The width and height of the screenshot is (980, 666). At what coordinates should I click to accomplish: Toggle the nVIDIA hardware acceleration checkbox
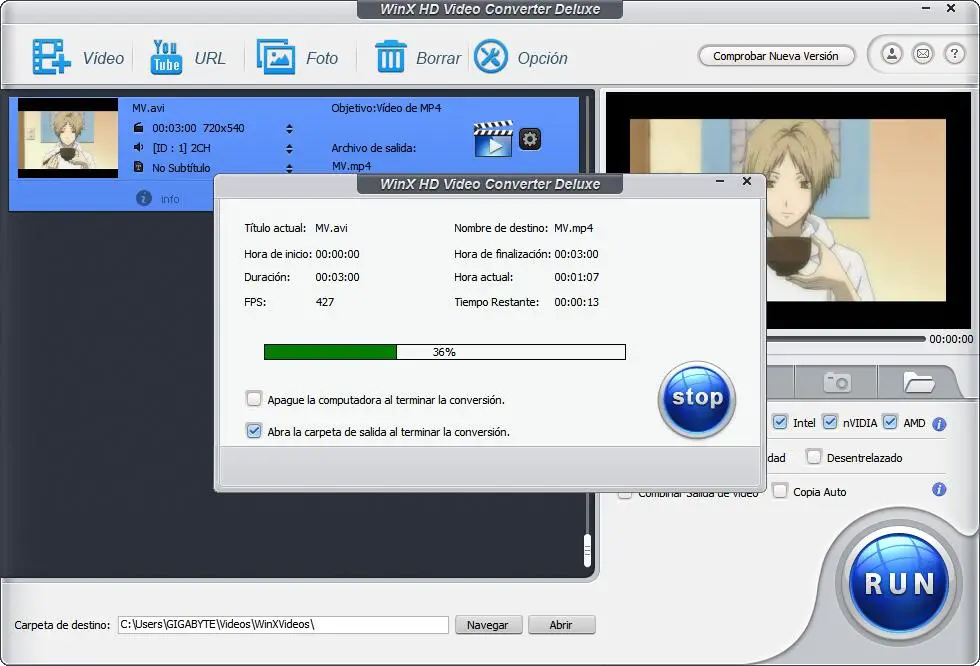pos(829,422)
